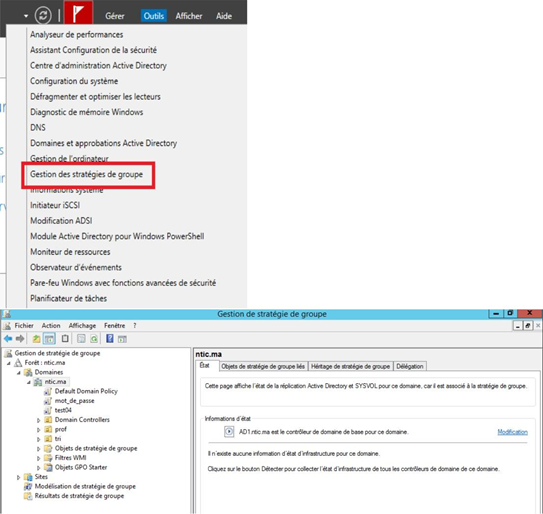The height and width of the screenshot is (514, 543).
Task: Open the Outils menu
Action: click(153, 16)
